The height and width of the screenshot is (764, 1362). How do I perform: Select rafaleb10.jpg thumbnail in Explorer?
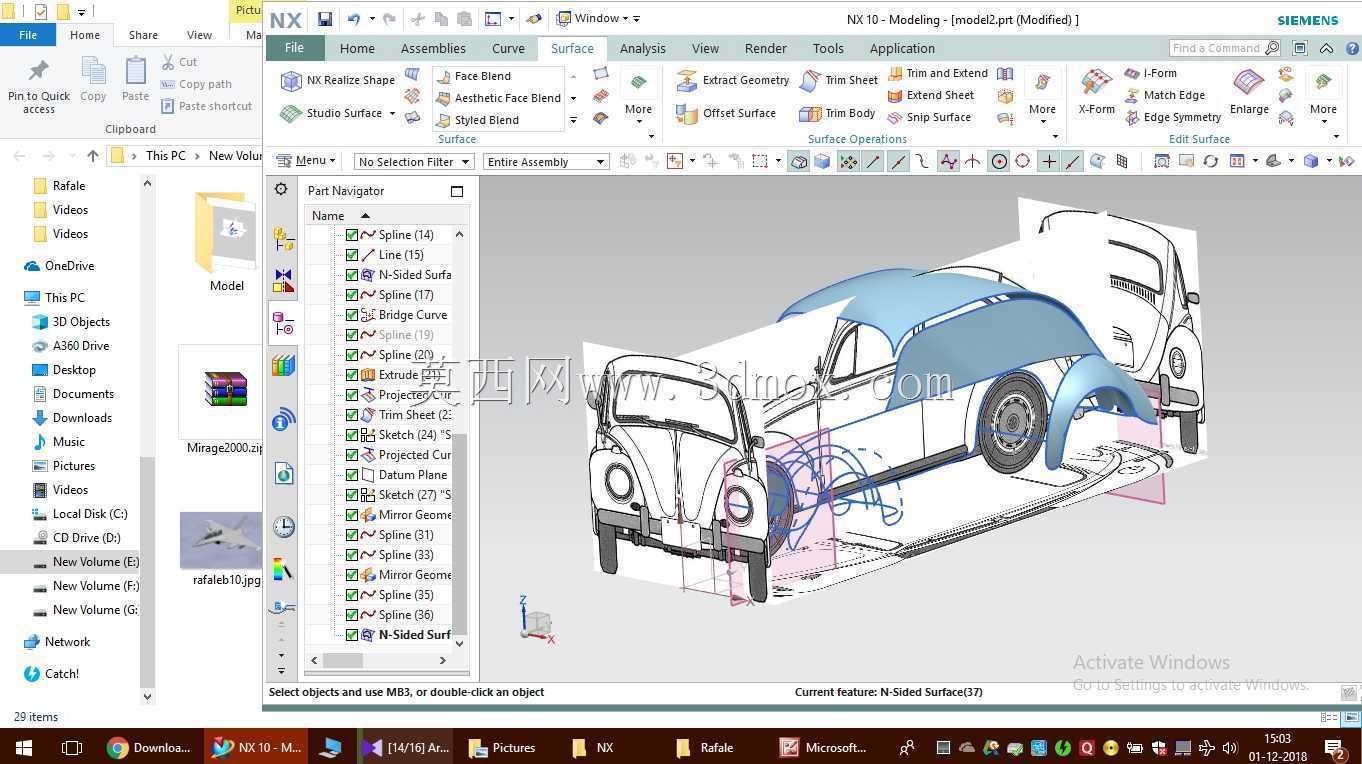tap(222, 540)
